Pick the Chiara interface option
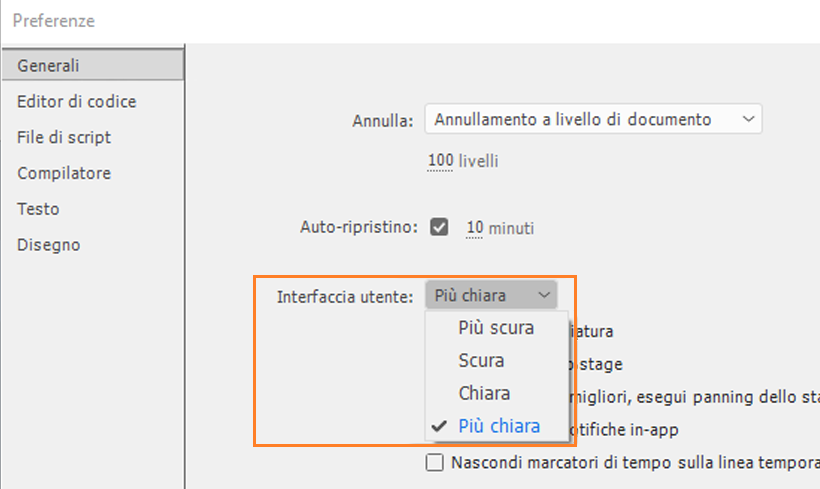Viewport: 820px width, 489px height. click(x=484, y=393)
